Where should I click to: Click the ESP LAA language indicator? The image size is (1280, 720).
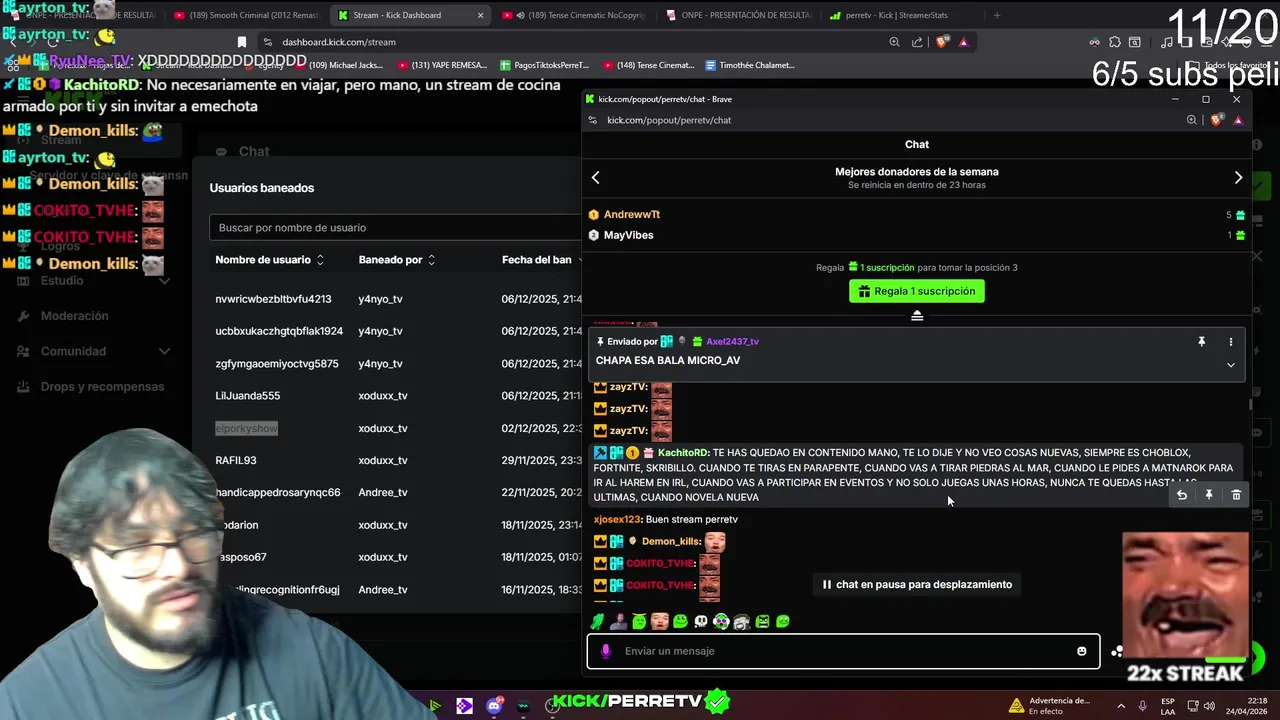1168,706
